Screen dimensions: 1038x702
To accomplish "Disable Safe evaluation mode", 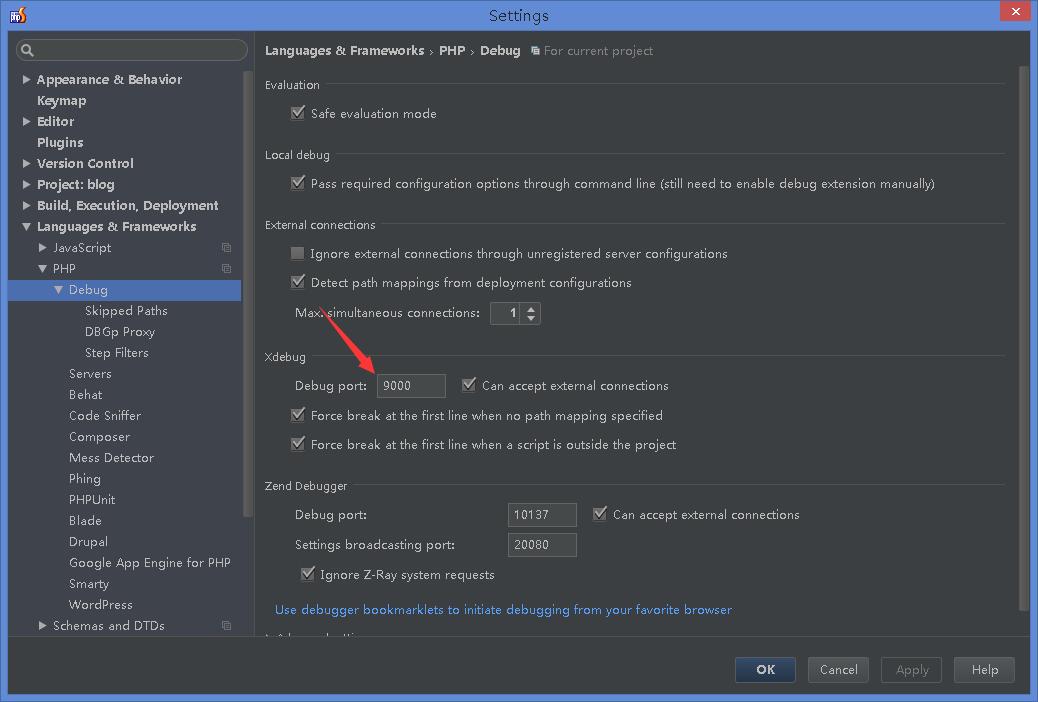I will 297,113.
